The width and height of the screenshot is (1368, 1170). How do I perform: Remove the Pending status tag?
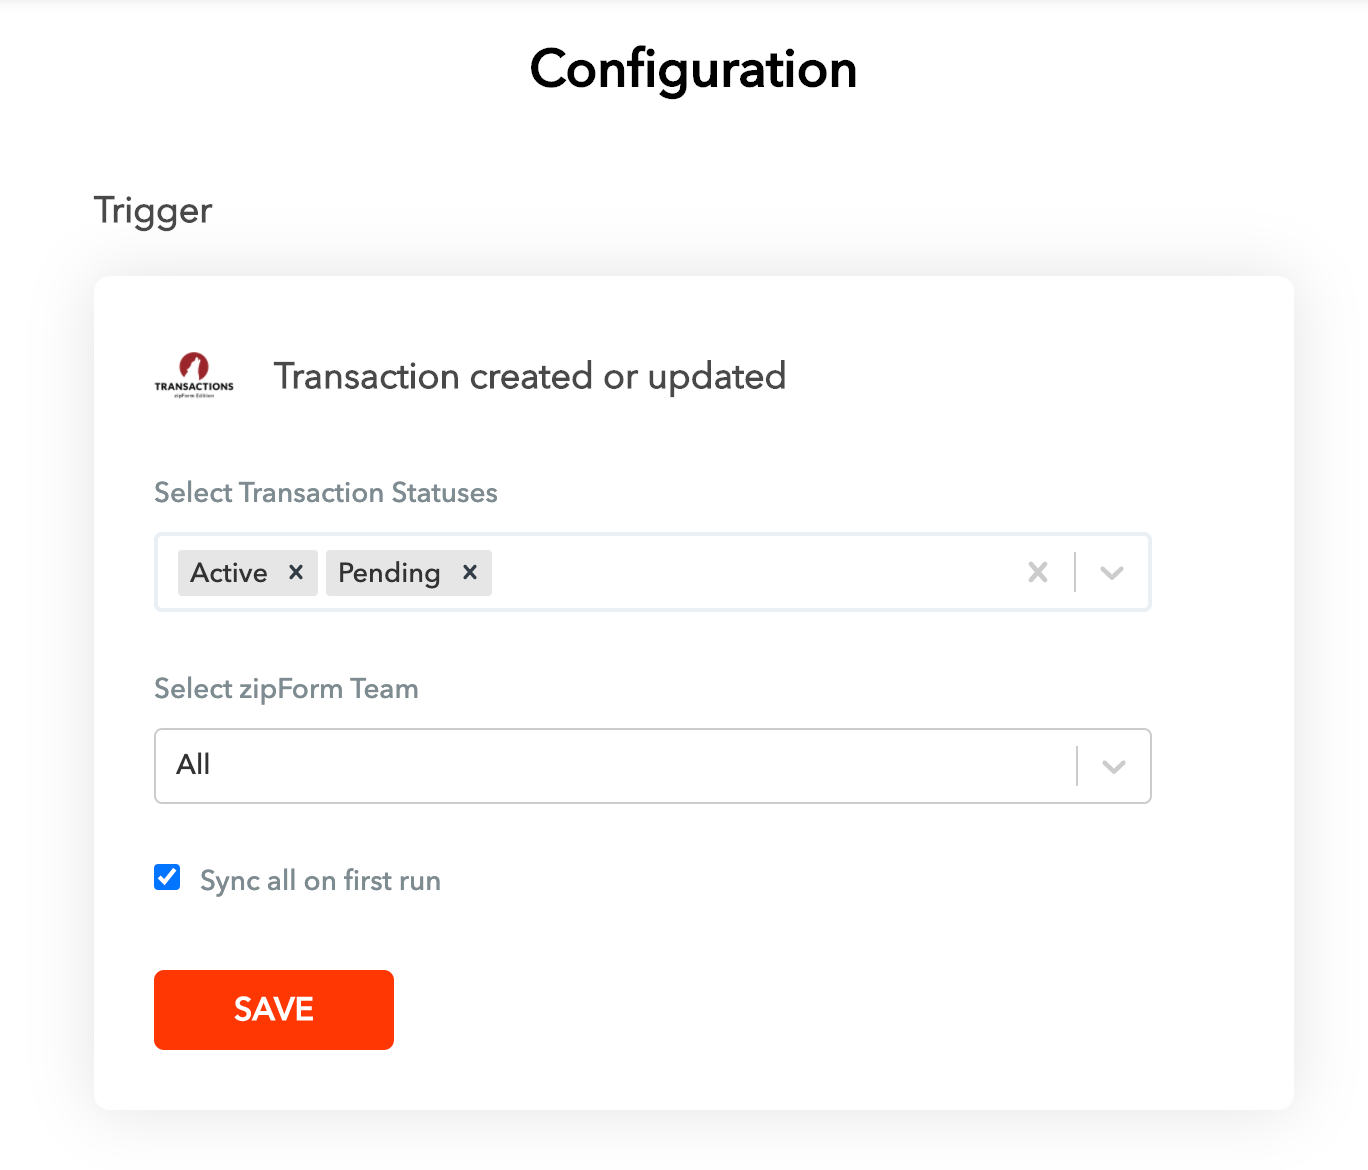click(470, 572)
